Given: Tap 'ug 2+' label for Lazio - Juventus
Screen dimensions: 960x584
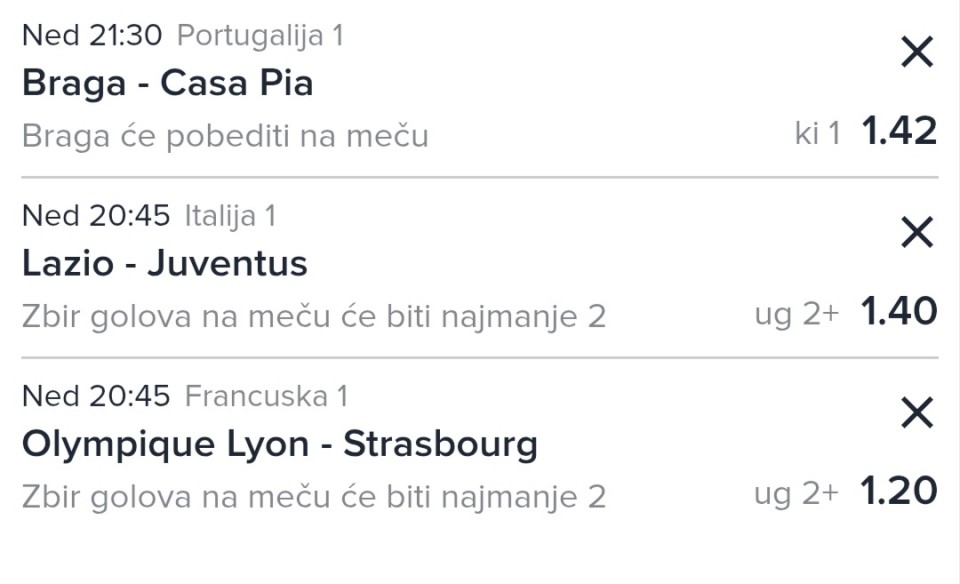Looking at the screenshot, I should (796, 314).
